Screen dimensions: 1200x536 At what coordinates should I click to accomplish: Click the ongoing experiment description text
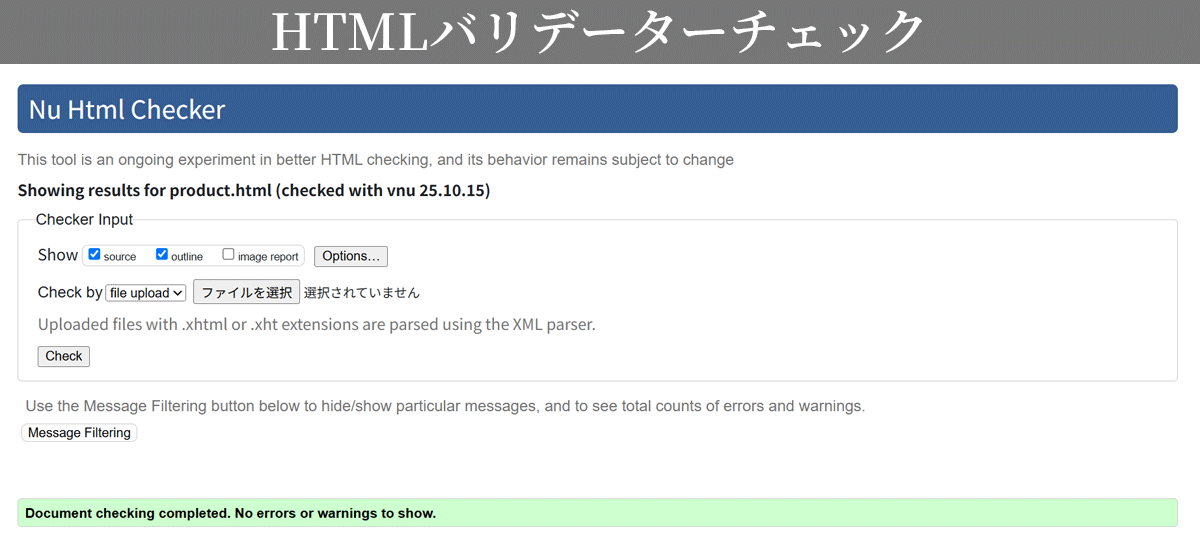pyautogui.click(x=376, y=159)
